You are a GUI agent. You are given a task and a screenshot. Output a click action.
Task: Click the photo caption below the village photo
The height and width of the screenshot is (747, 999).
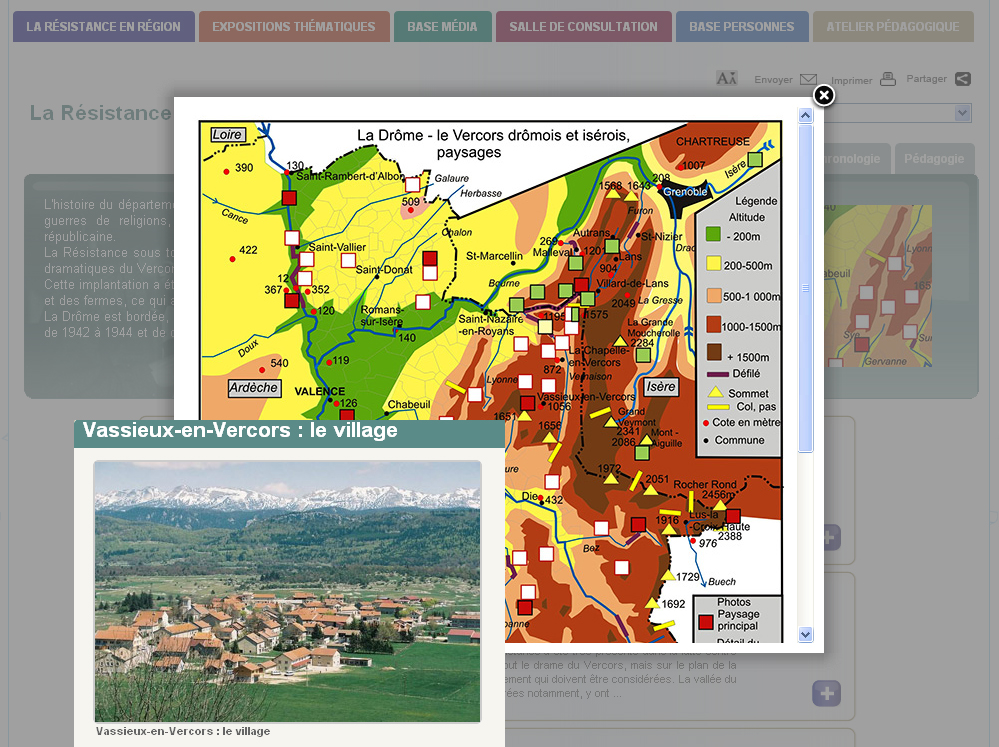pos(183,731)
